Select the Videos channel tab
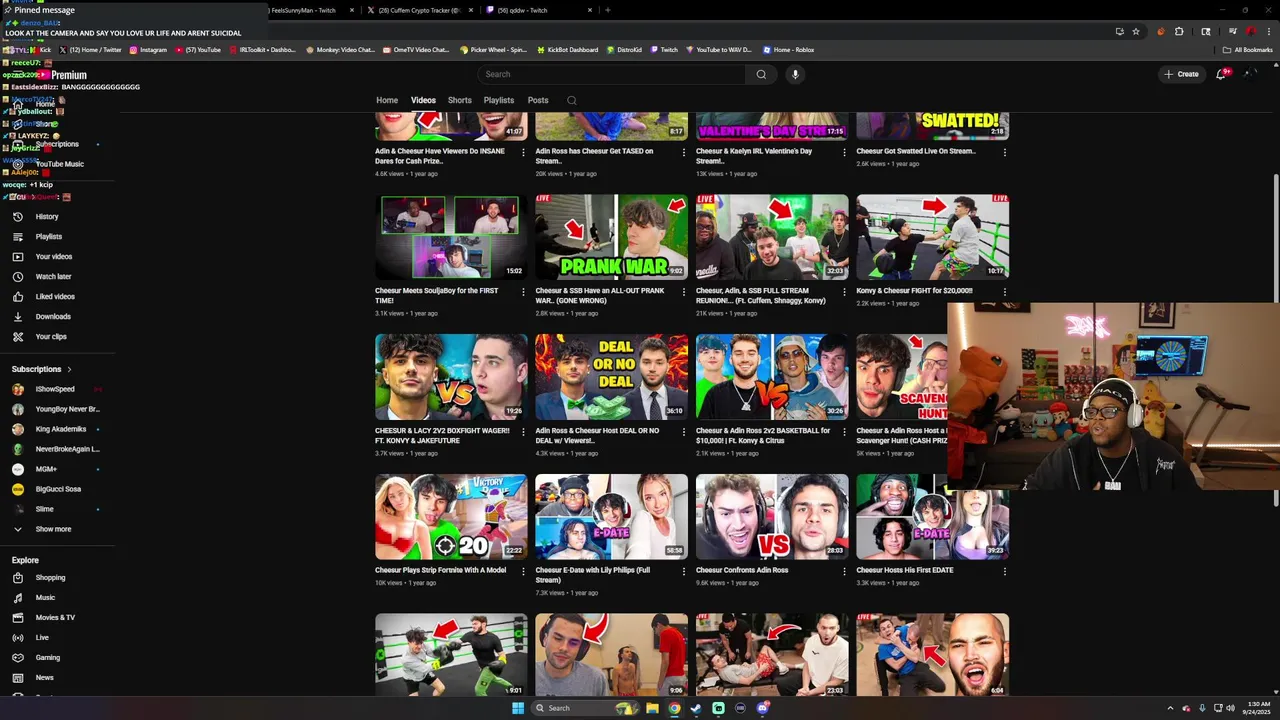Screen dimensions: 1280x720 point(423,100)
